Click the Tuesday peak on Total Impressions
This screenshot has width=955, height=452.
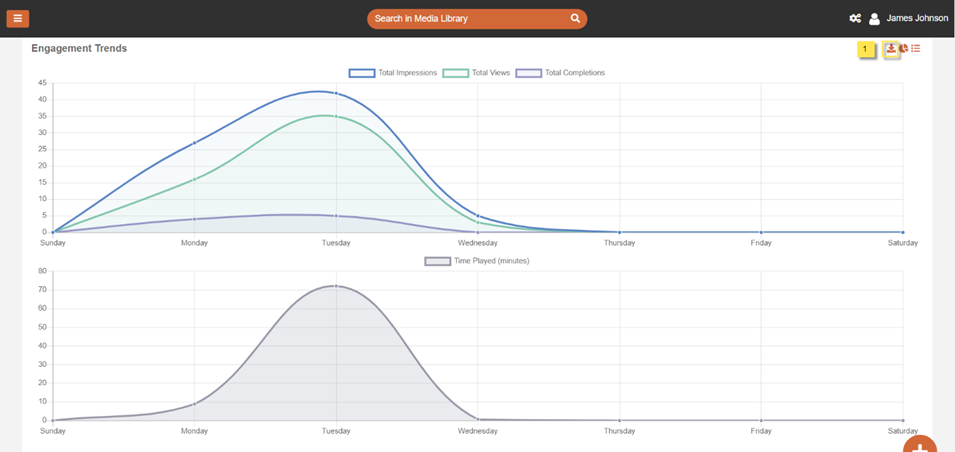click(336, 93)
